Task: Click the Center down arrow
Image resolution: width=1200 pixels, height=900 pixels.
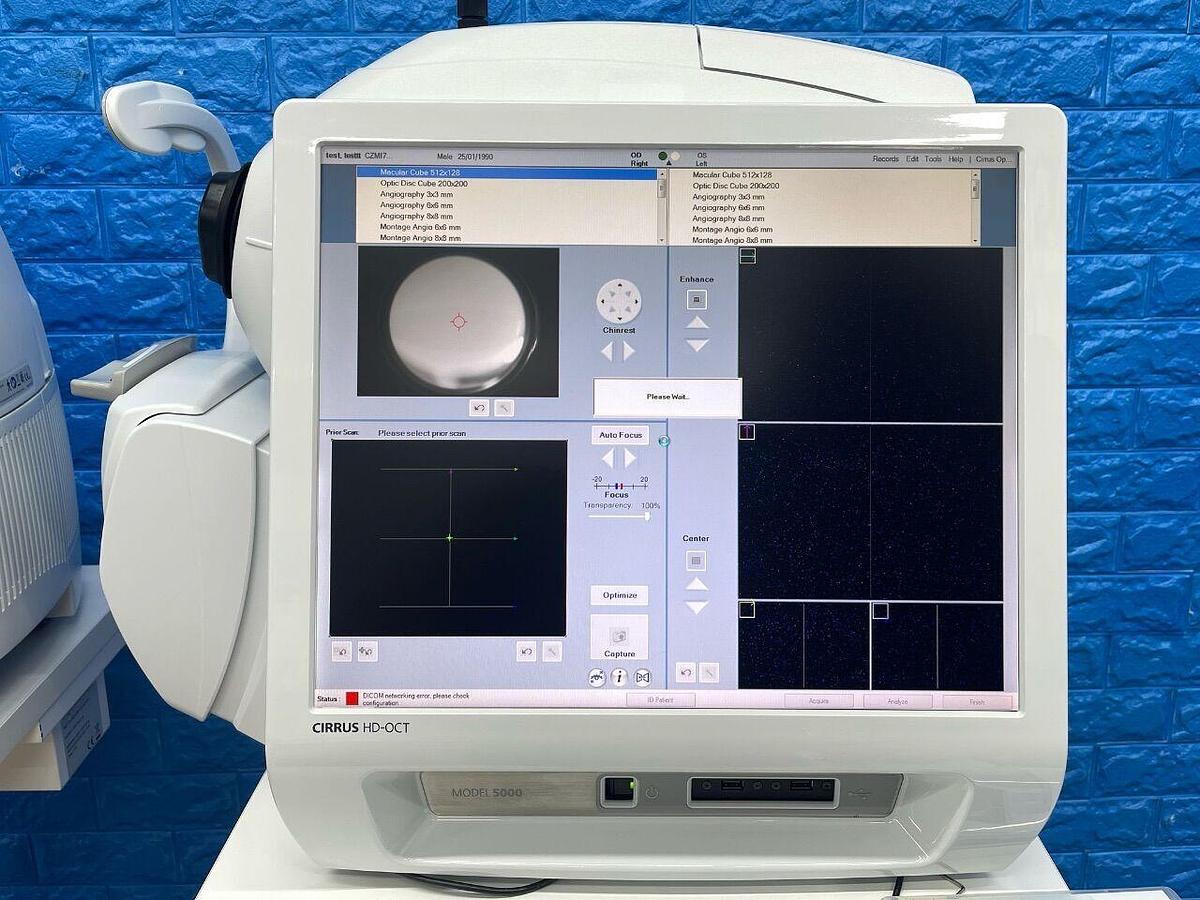Action: (x=696, y=607)
